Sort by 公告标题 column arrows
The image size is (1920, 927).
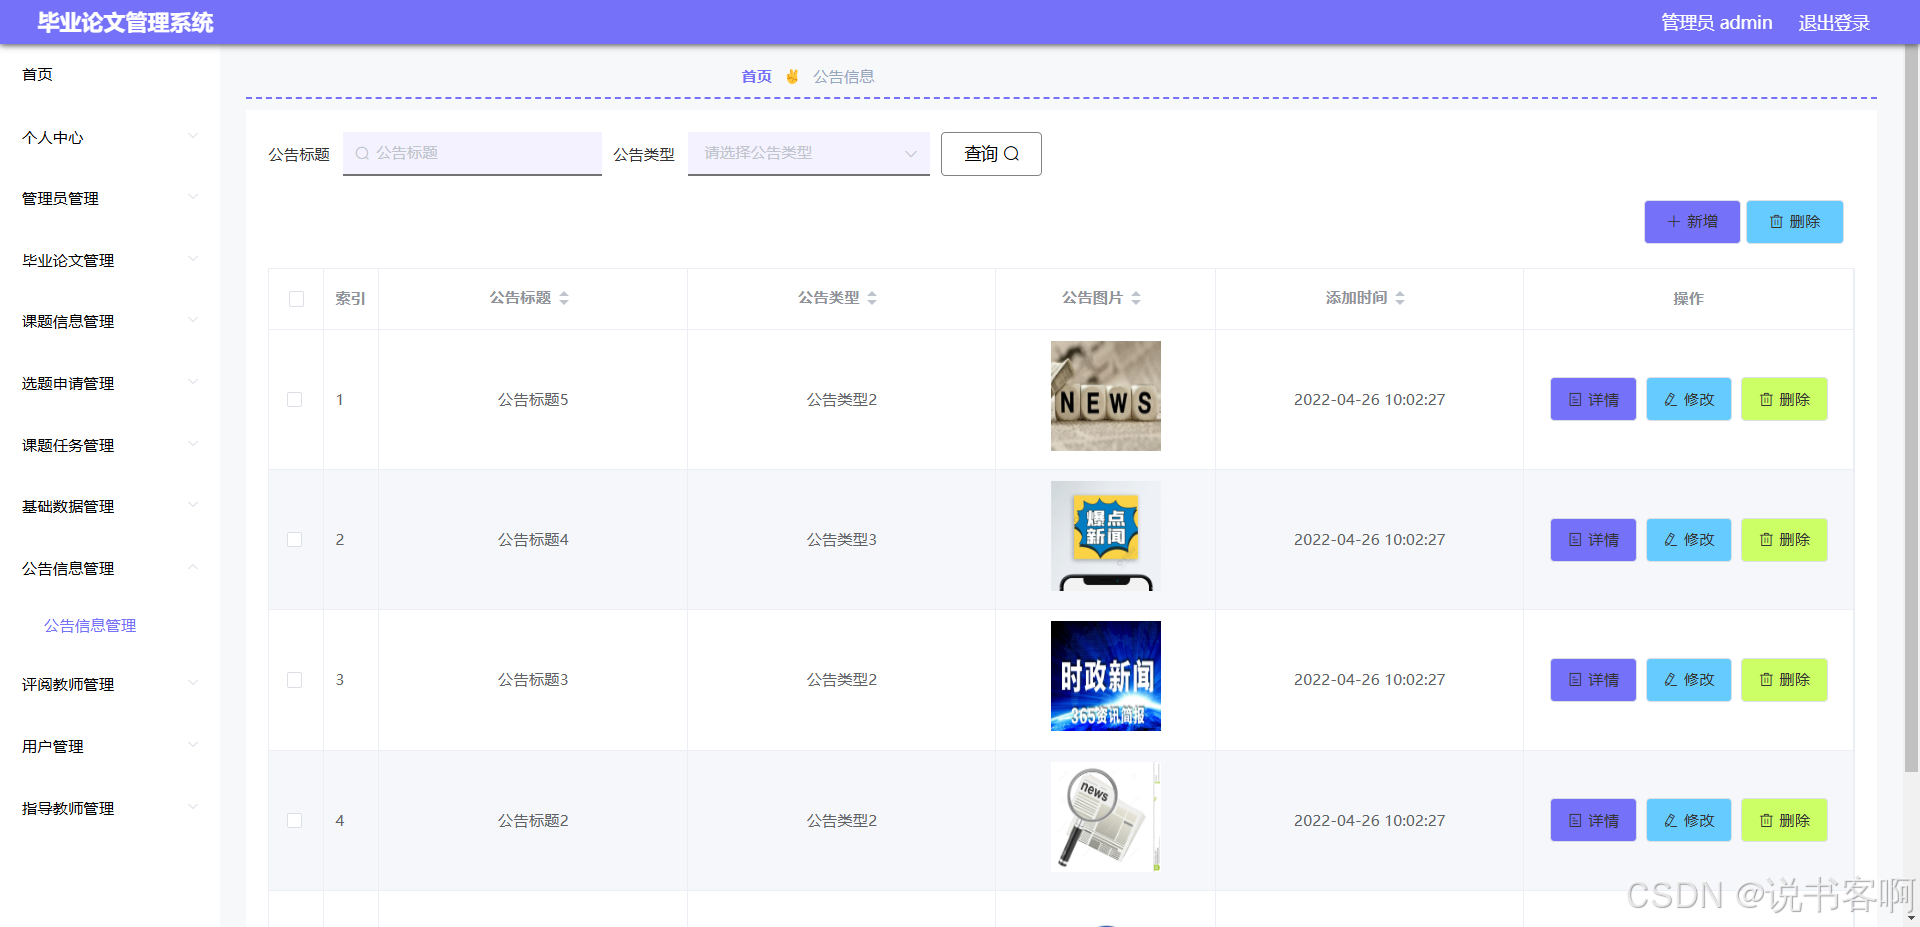click(x=564, y=298)
